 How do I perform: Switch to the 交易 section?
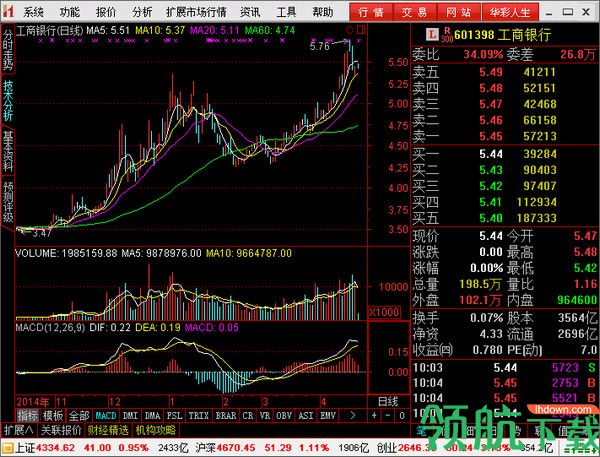(x=414, y=12)
